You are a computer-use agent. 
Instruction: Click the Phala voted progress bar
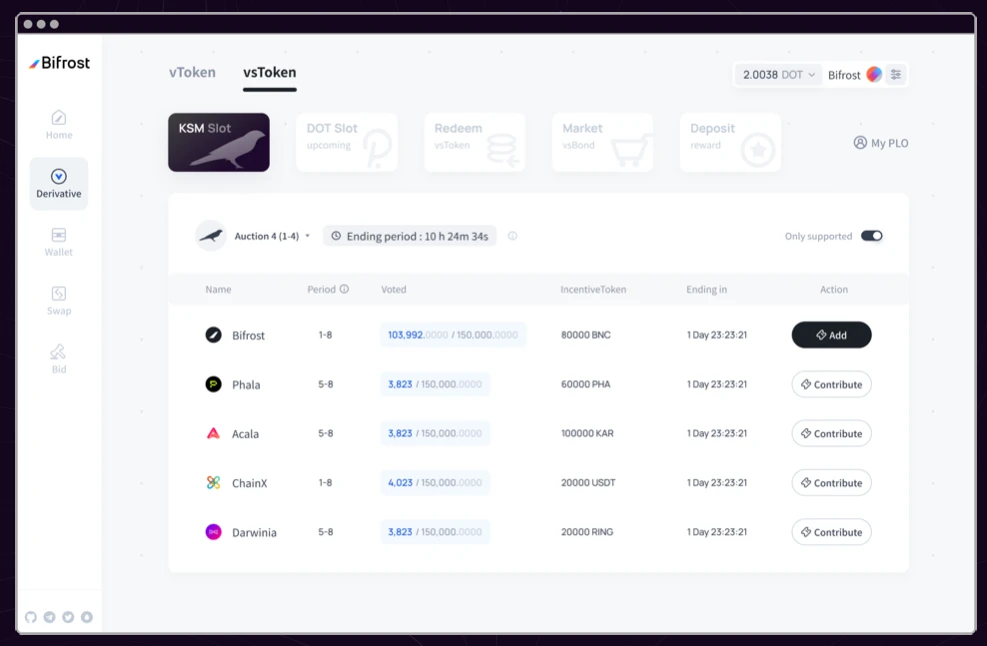pyautogui.click(x=435, y=384)
